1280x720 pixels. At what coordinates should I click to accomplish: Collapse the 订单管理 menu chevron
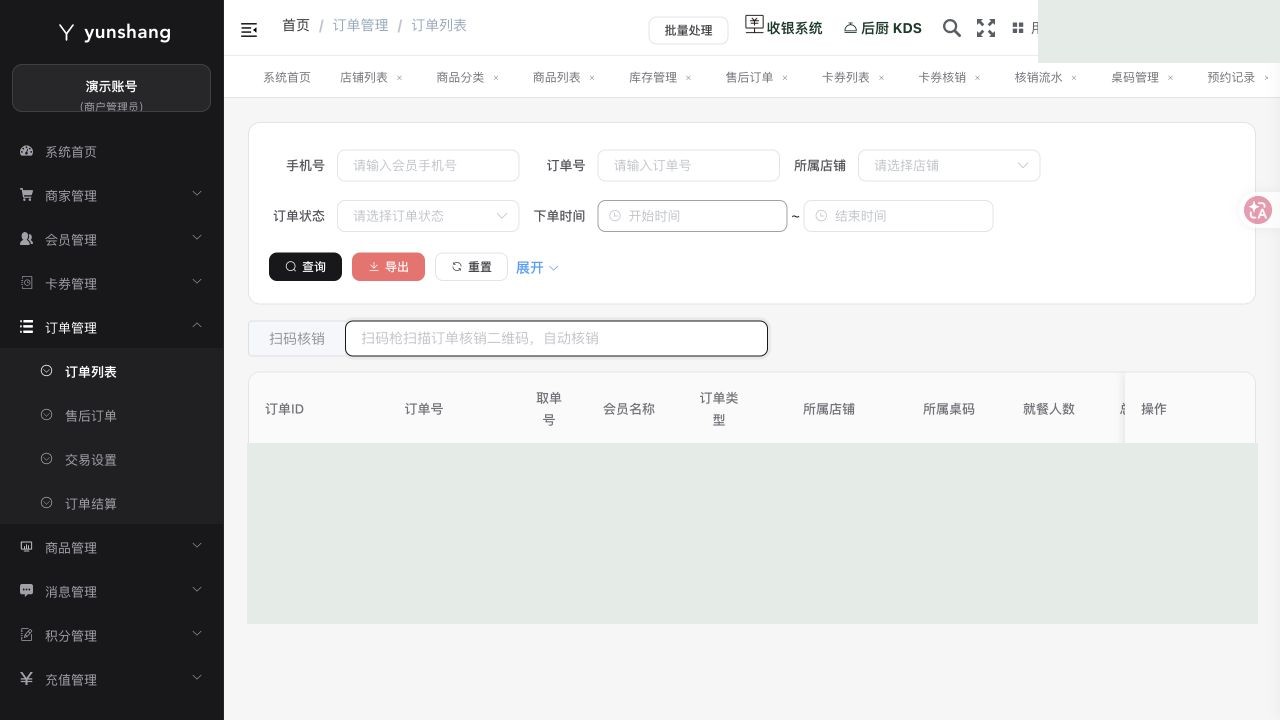click(197, 325)
